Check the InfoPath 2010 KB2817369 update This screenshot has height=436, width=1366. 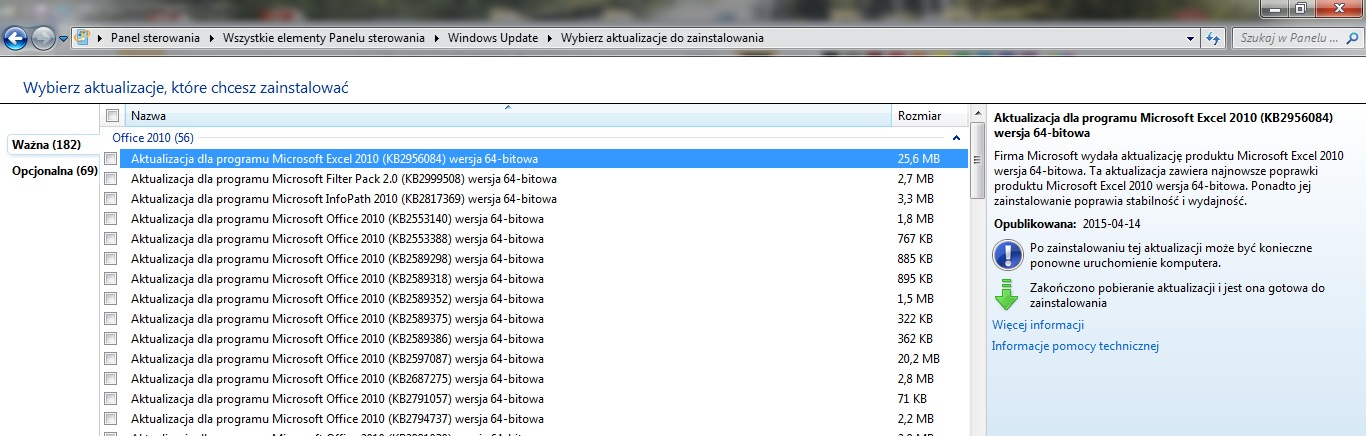(x=111, y=198)
